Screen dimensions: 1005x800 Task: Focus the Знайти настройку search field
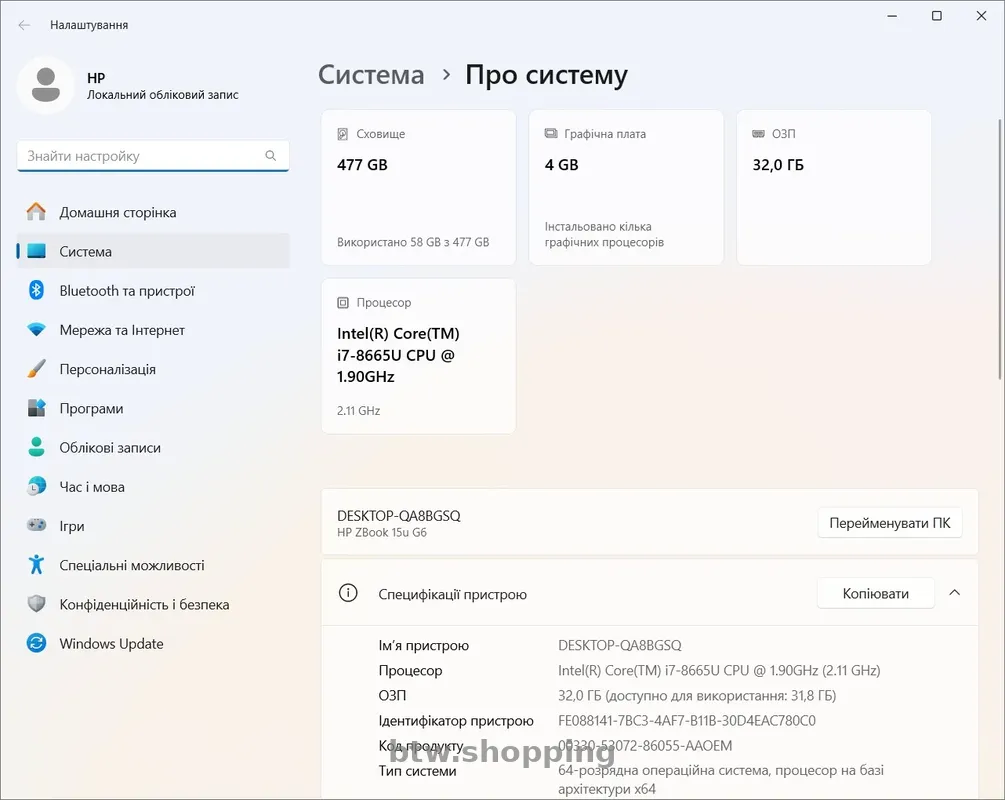[140, 156]
